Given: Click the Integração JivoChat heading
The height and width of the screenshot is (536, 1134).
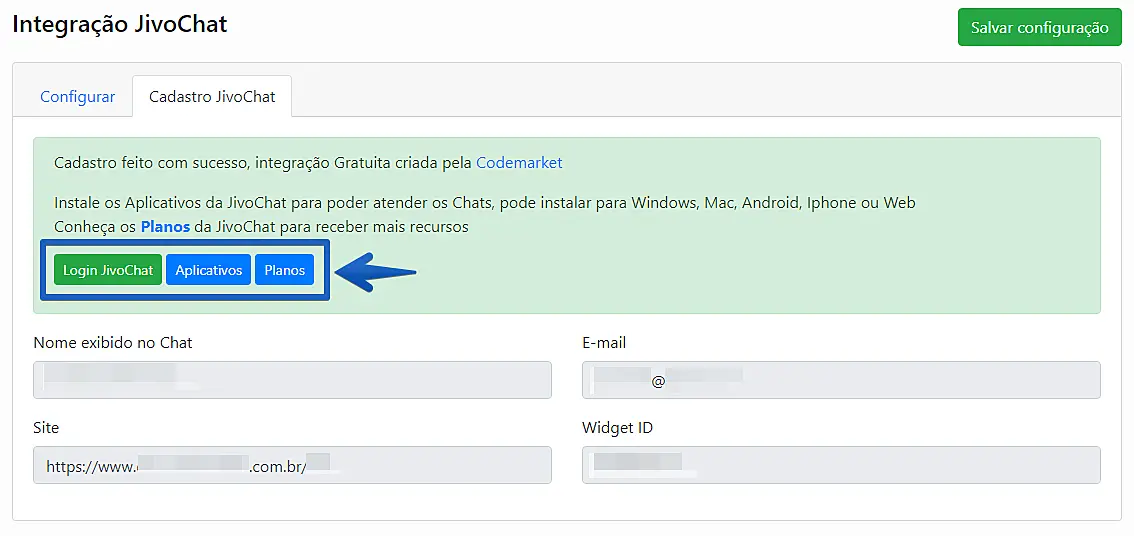Looking at the screenshot, I should coord(120,25).
